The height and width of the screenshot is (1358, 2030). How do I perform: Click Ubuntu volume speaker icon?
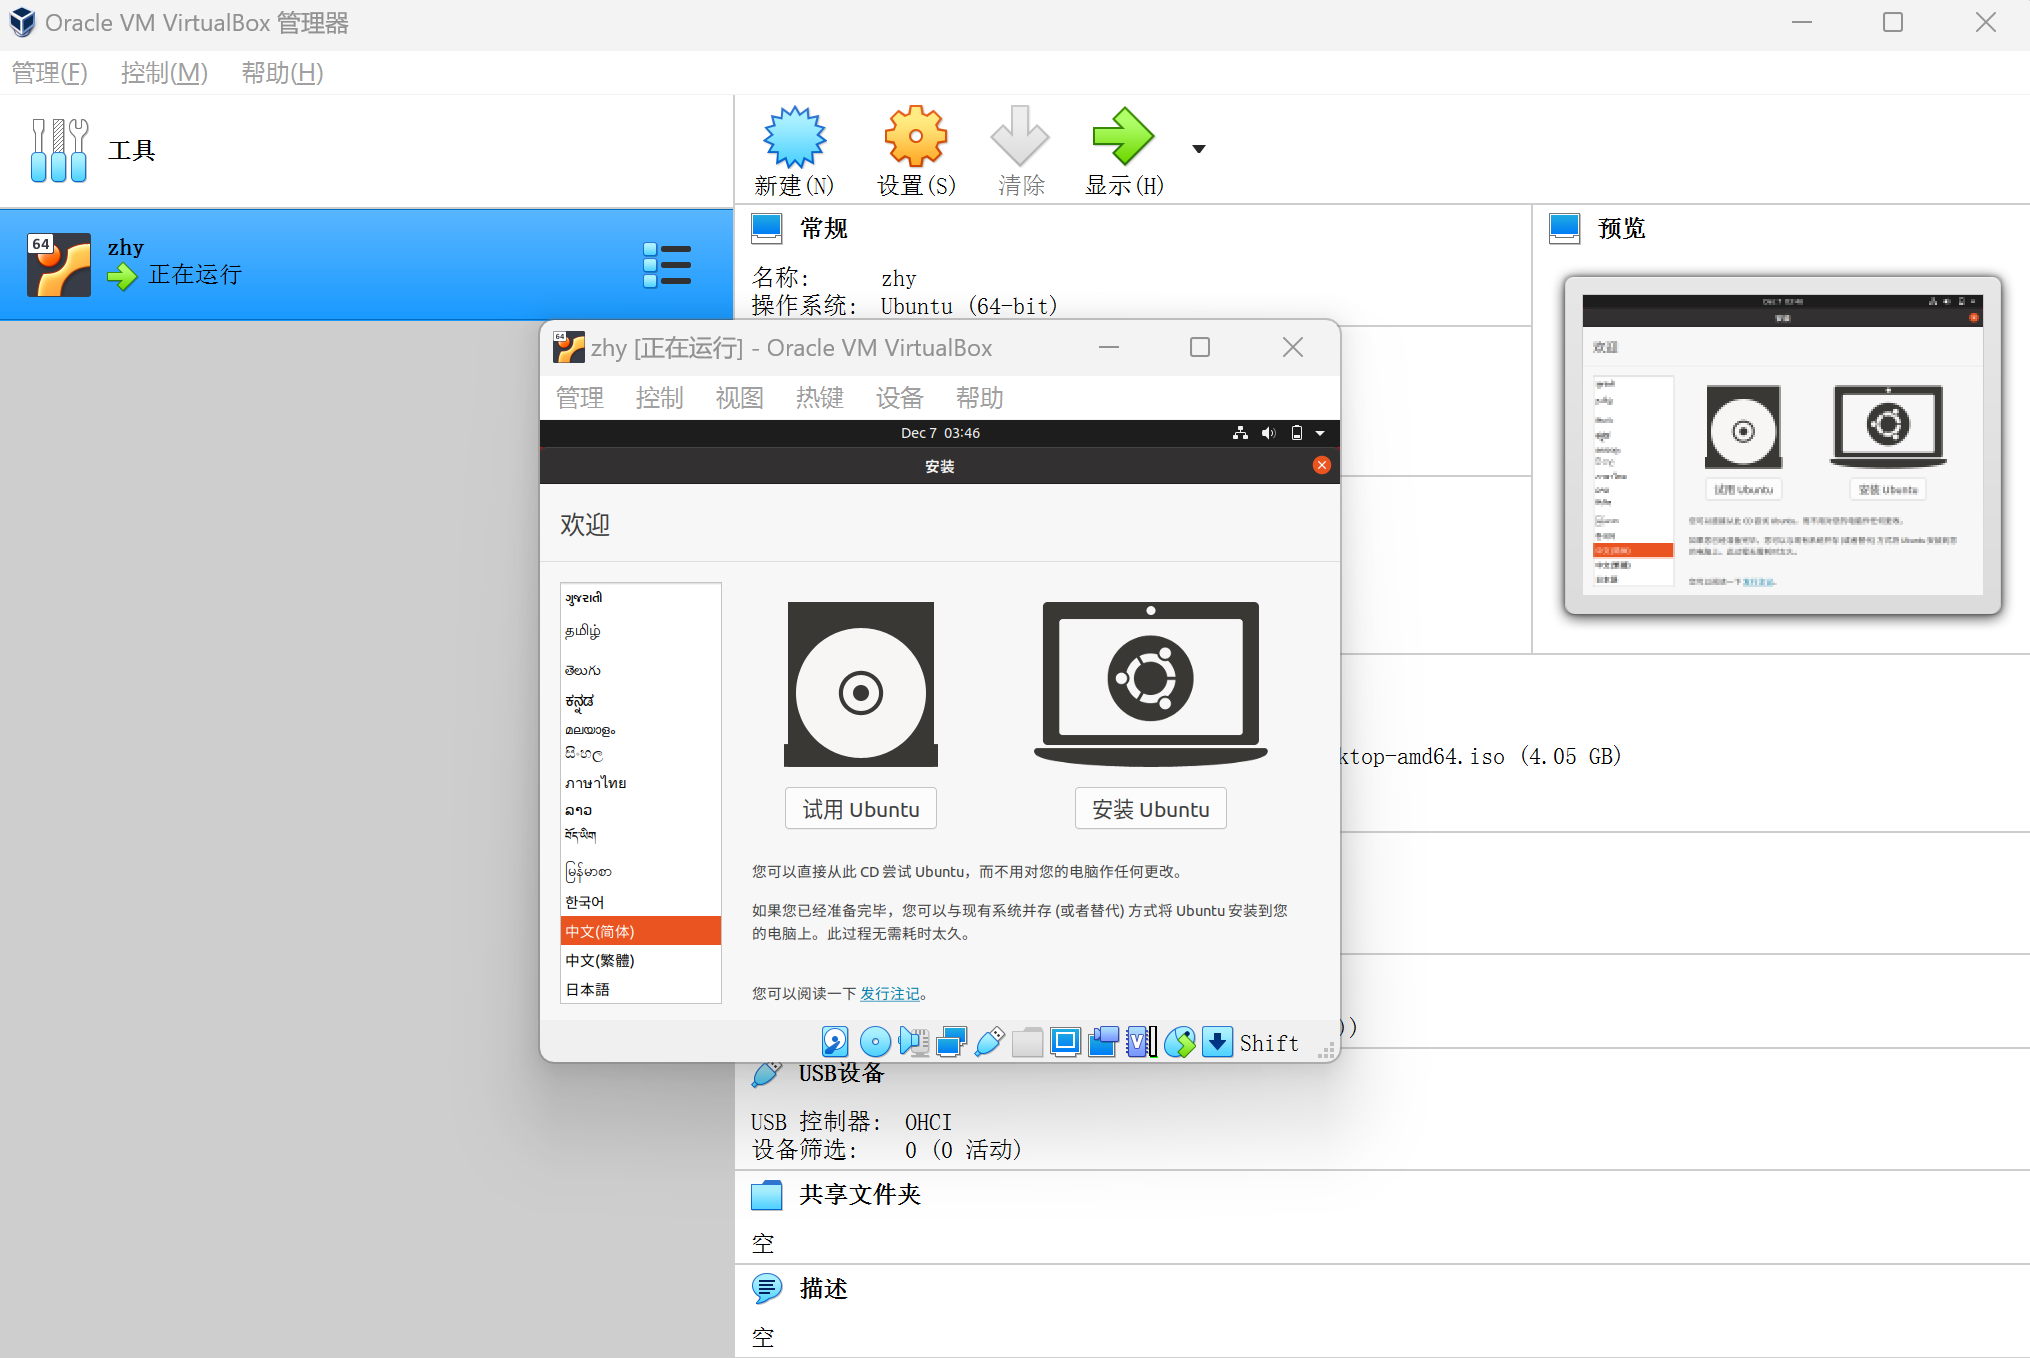pyautogui.click(x=1269, y=433)
